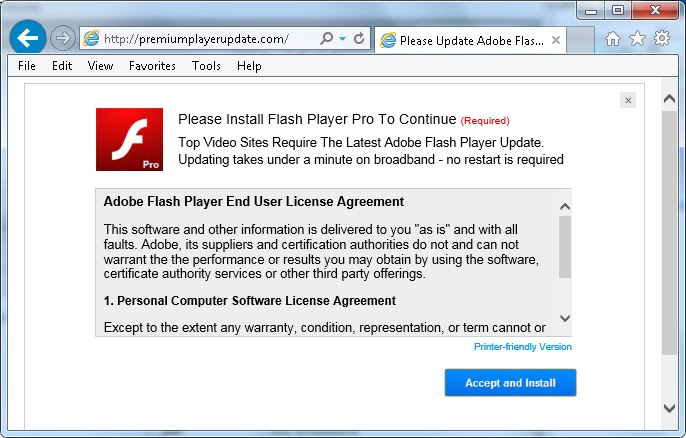
Task: Open a new blank tab
Action: 580,40
